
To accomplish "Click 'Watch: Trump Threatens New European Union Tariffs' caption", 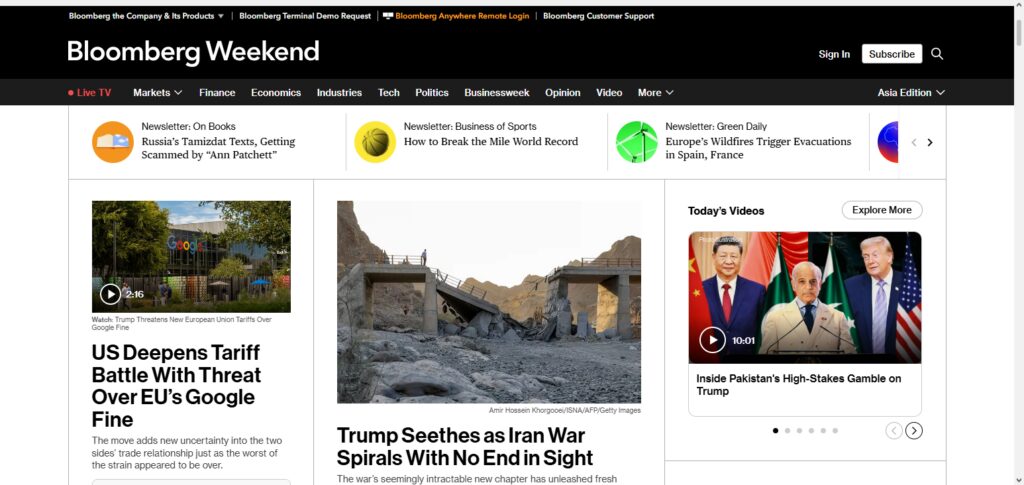I will tap(182, 323).
